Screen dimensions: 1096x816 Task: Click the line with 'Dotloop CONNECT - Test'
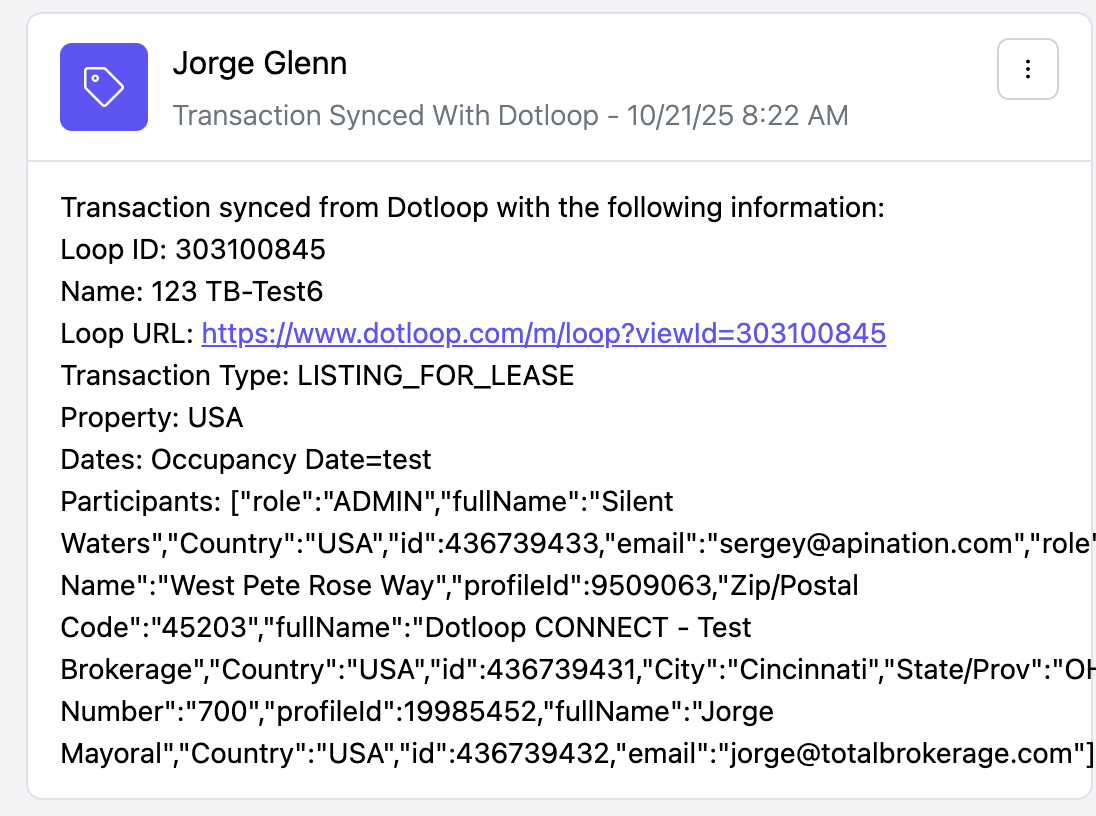(x=405, y=627)
